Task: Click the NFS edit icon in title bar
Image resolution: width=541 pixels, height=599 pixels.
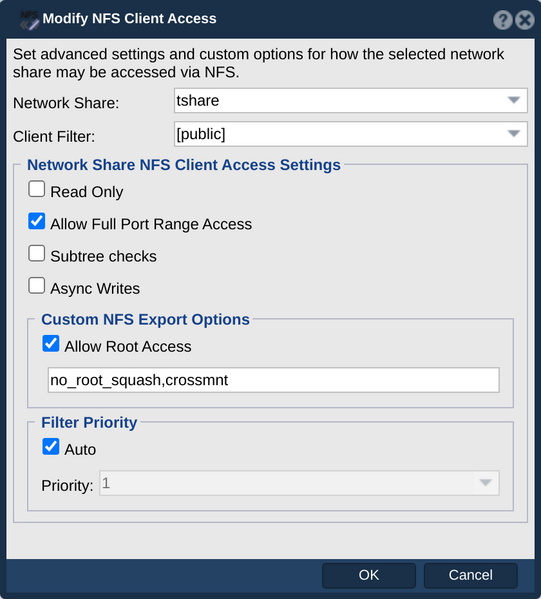Action: click(29, 20)
